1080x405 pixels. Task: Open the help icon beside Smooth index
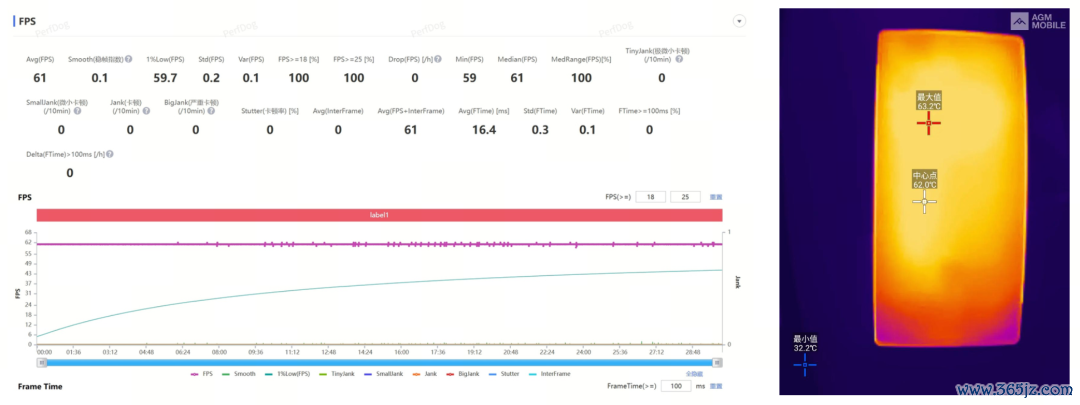(129, 59)
